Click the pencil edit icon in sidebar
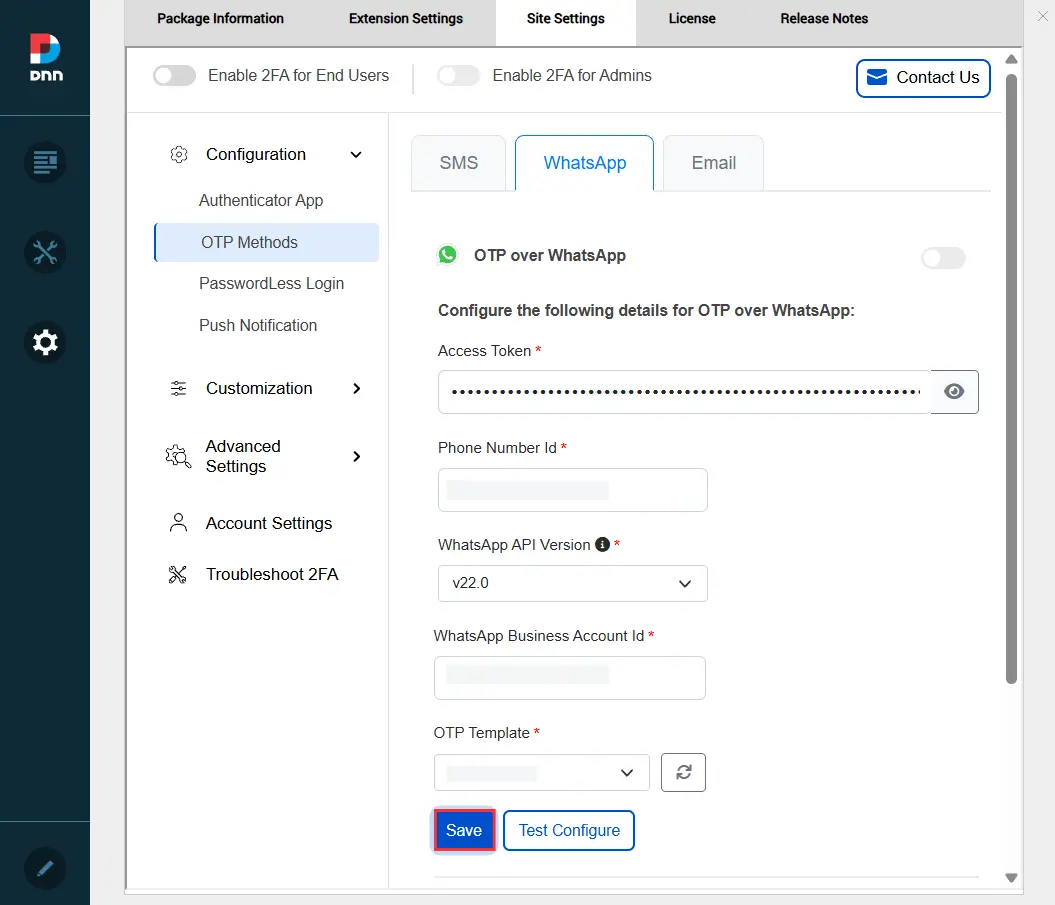Image resolution: width=1055 pixels, height=905 pixels. pyautogui.click(x=45, y=869)
